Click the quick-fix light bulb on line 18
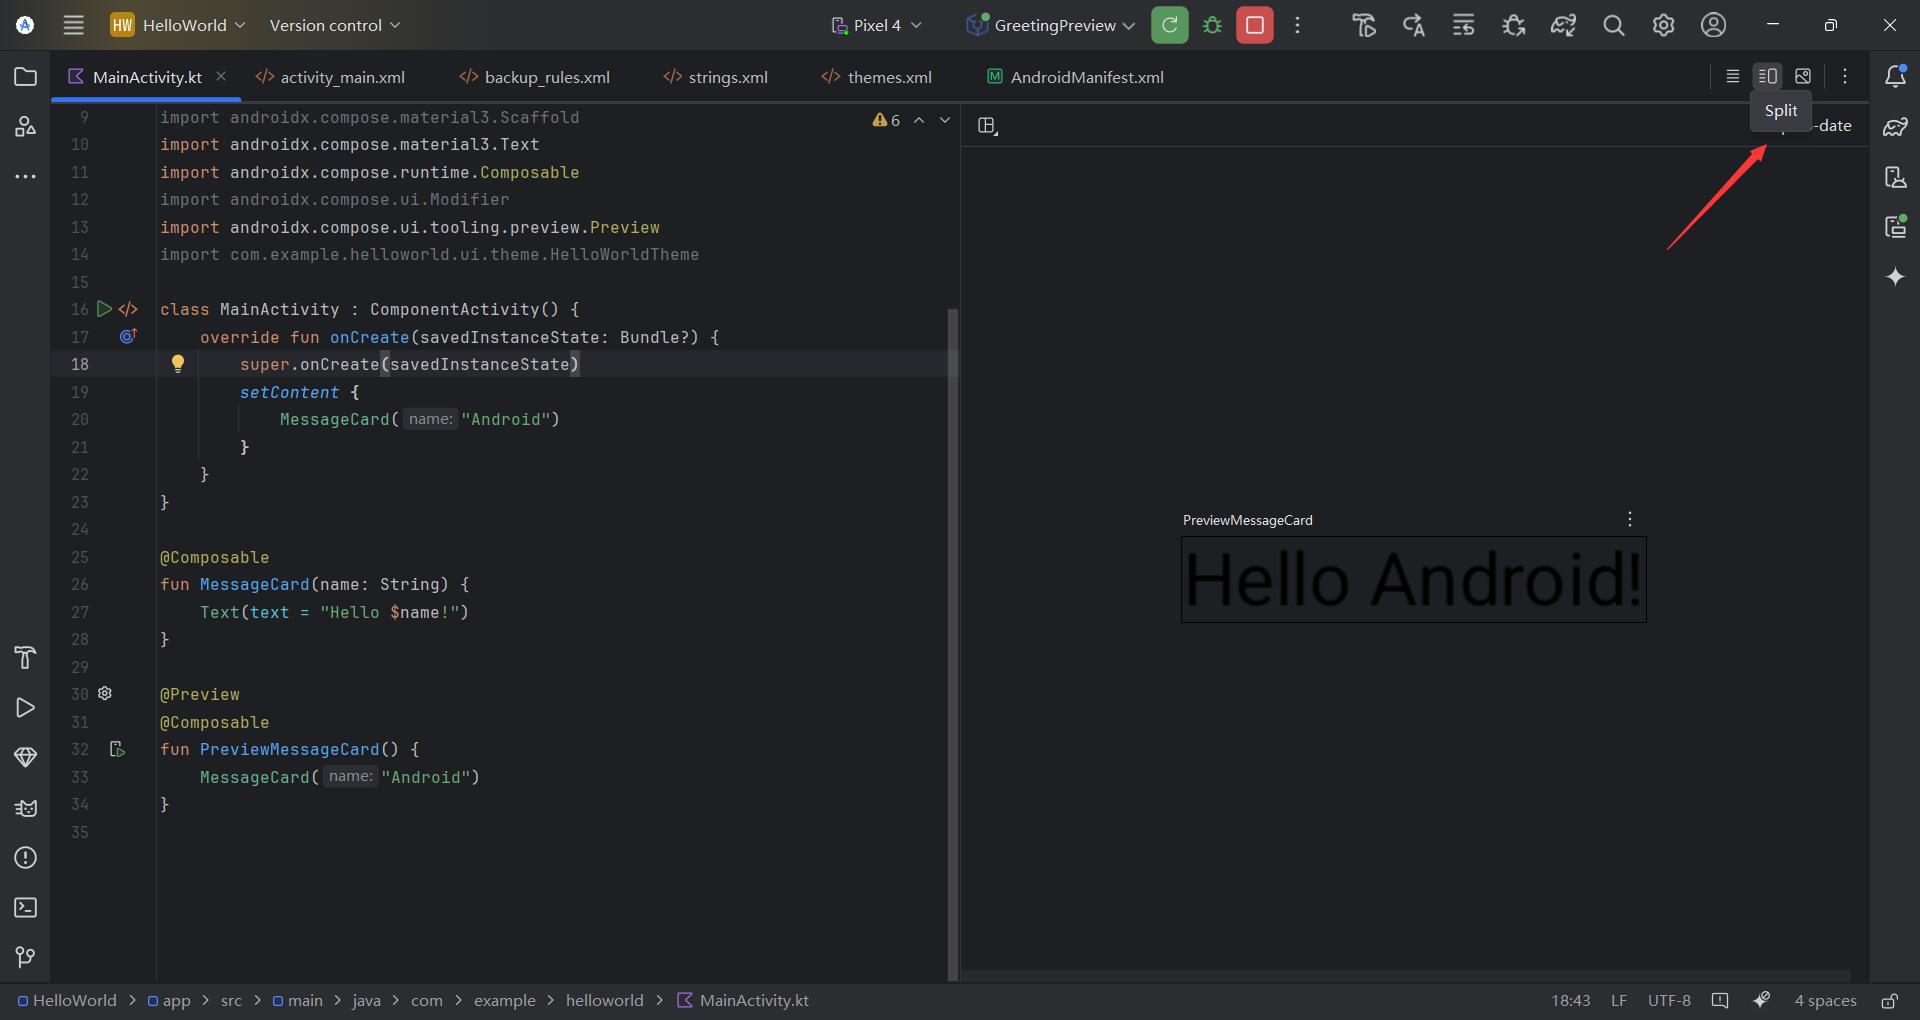The height and width of the screenshot is (1020, 1920). click(178, 363)
